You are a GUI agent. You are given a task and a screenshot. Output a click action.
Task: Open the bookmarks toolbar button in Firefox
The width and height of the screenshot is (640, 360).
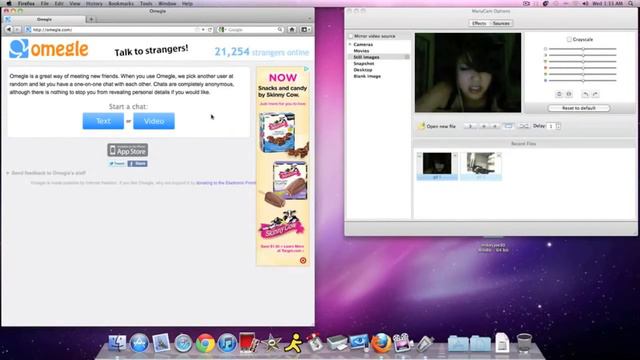point(305,29)
